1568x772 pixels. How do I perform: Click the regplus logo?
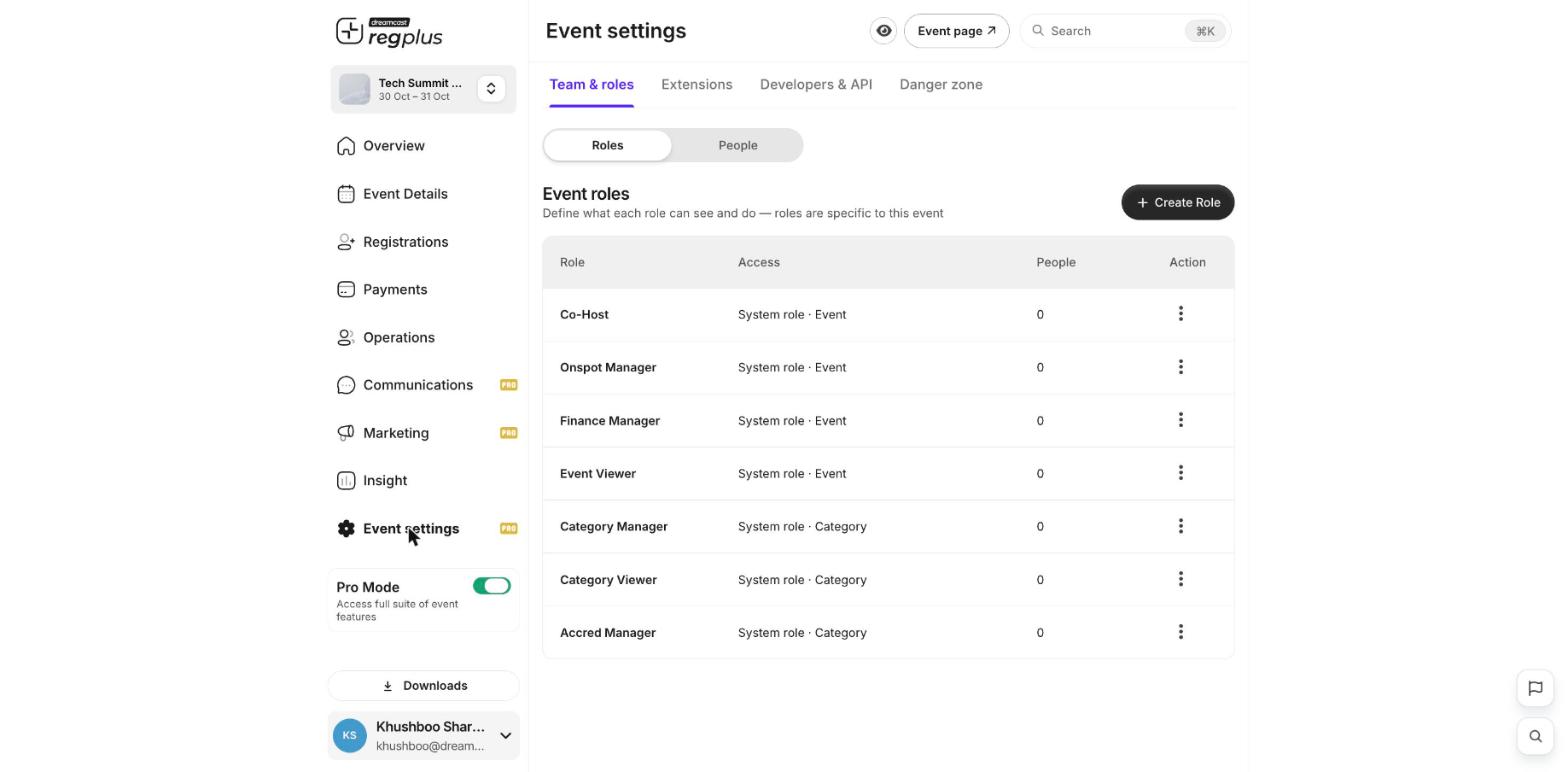(x=389, y=32)
